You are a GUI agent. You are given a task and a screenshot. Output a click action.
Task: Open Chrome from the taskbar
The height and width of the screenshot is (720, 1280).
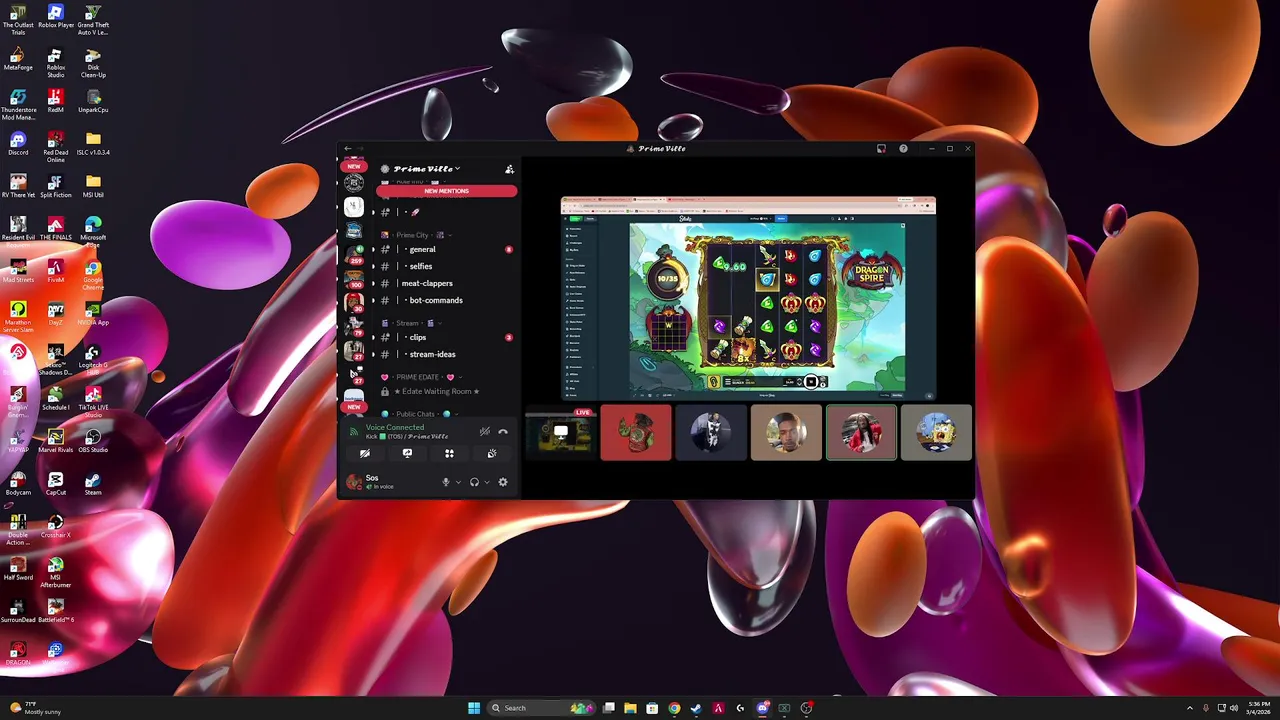pos(674,708)
